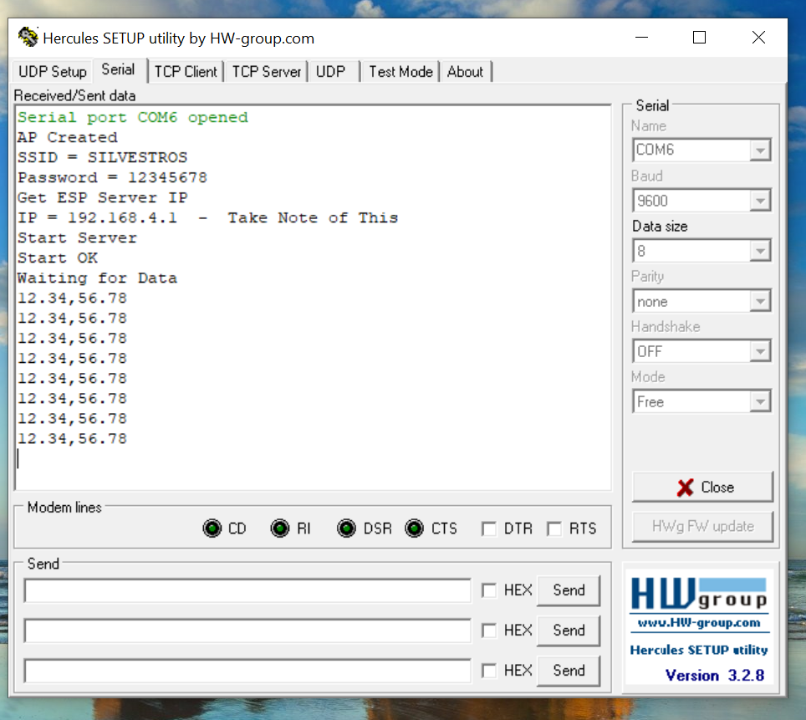Switch to the TCP Client tab
Screen dimensions: 806x720
[x=186, y=71]
